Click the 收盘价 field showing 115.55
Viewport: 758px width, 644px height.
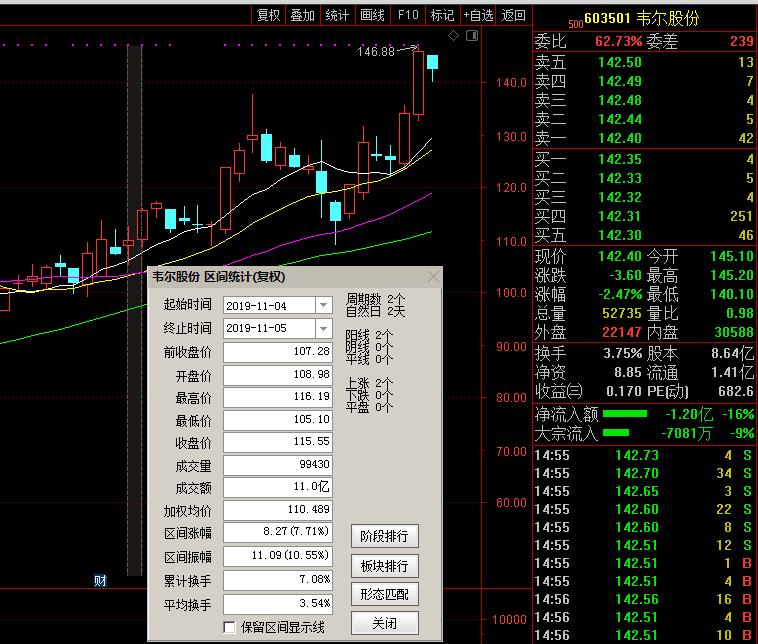click(x=277, y=442)
